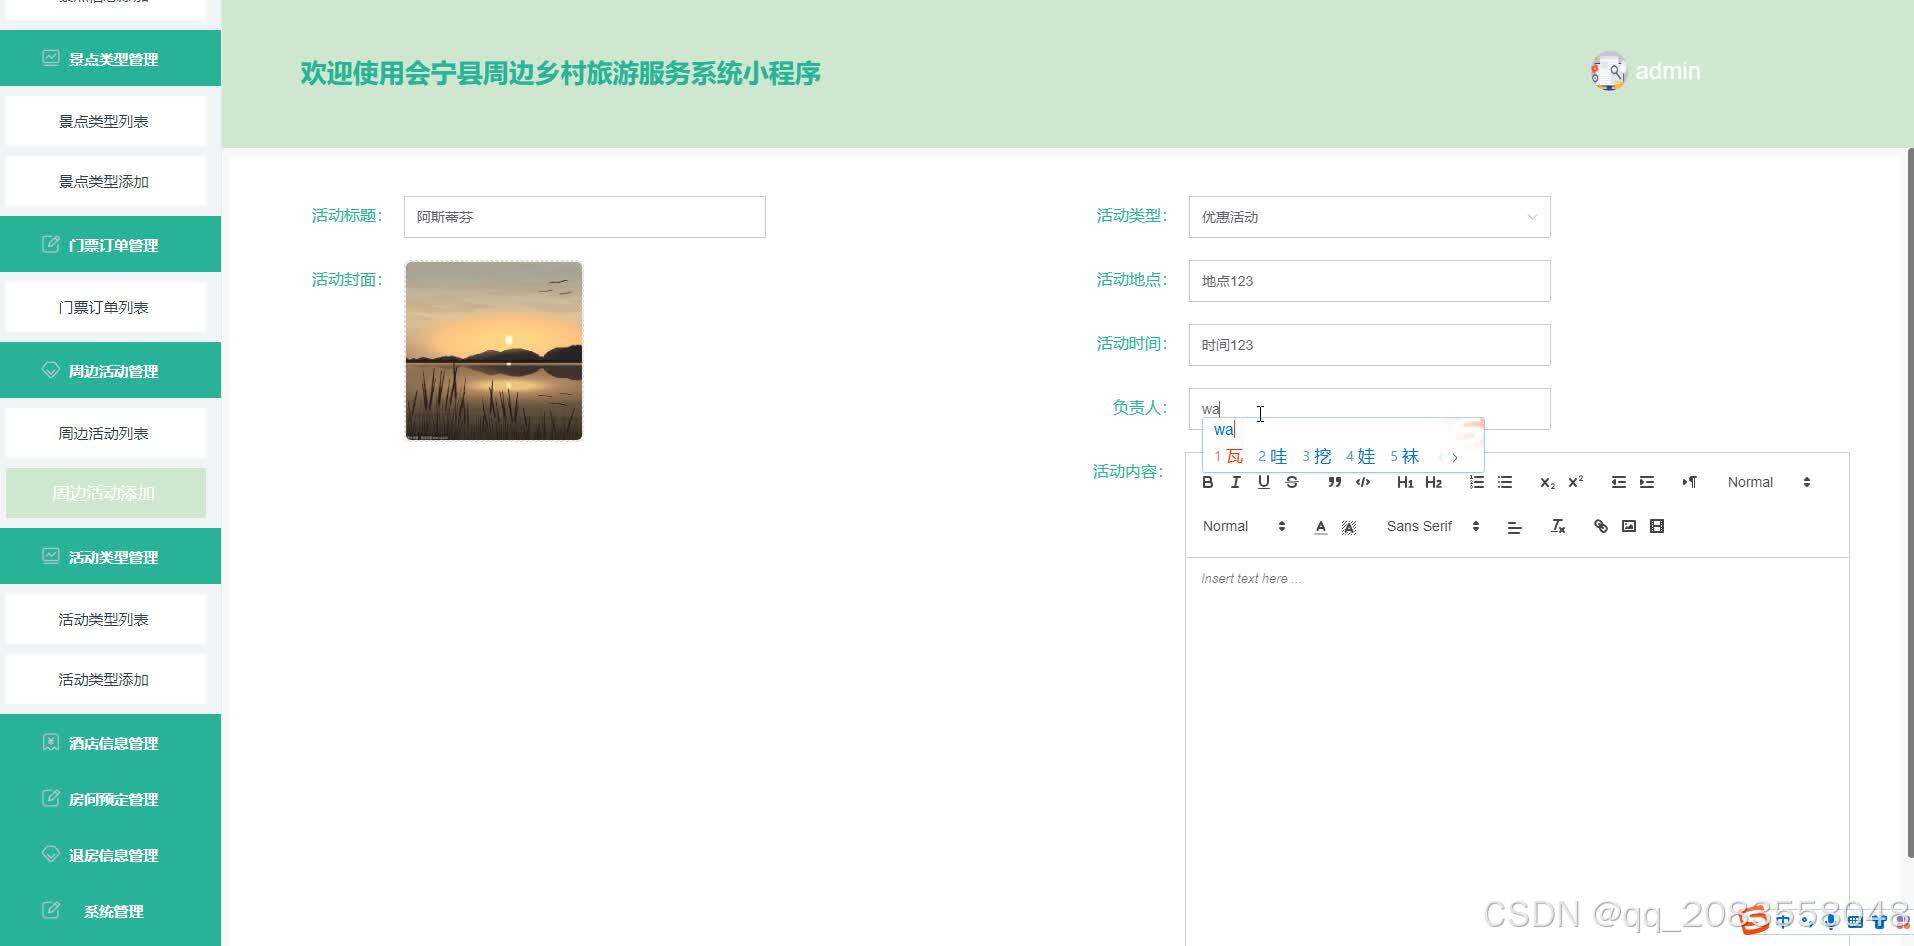This screenshot has width=1914, height=946.
Task: Expand the 退房信息管理 menu section
Action: [x=110, y=854]
